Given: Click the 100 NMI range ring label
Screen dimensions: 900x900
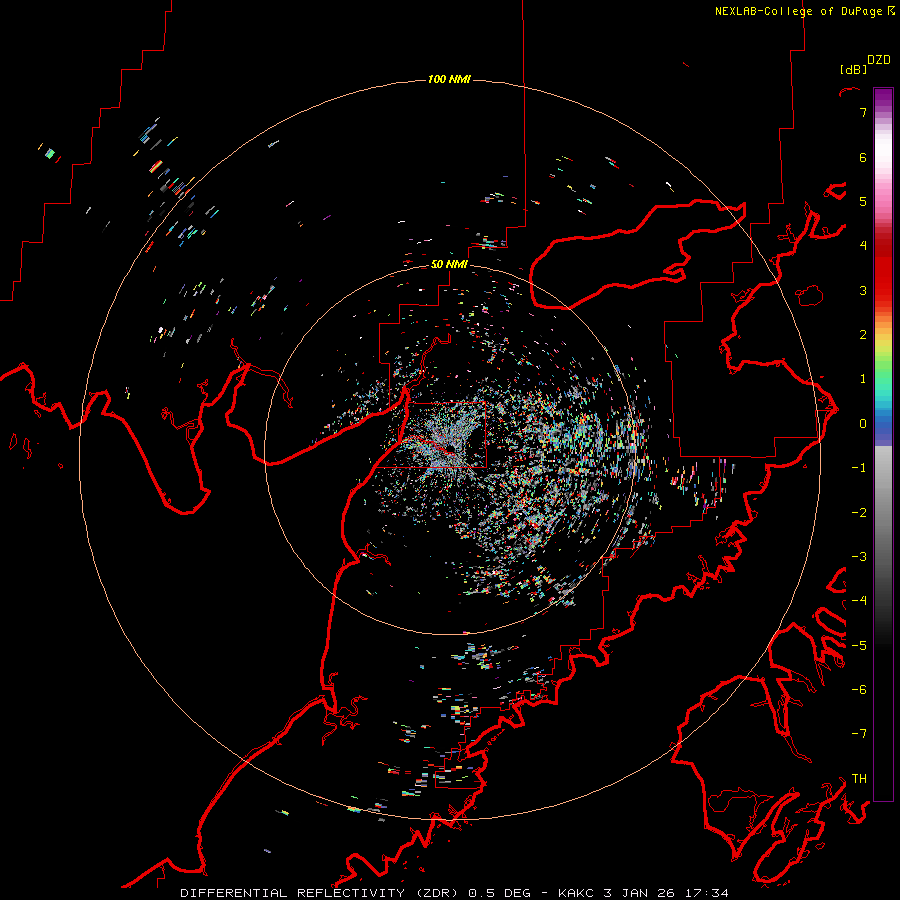Looking at the screenshot, I should (x=449, y=79).
